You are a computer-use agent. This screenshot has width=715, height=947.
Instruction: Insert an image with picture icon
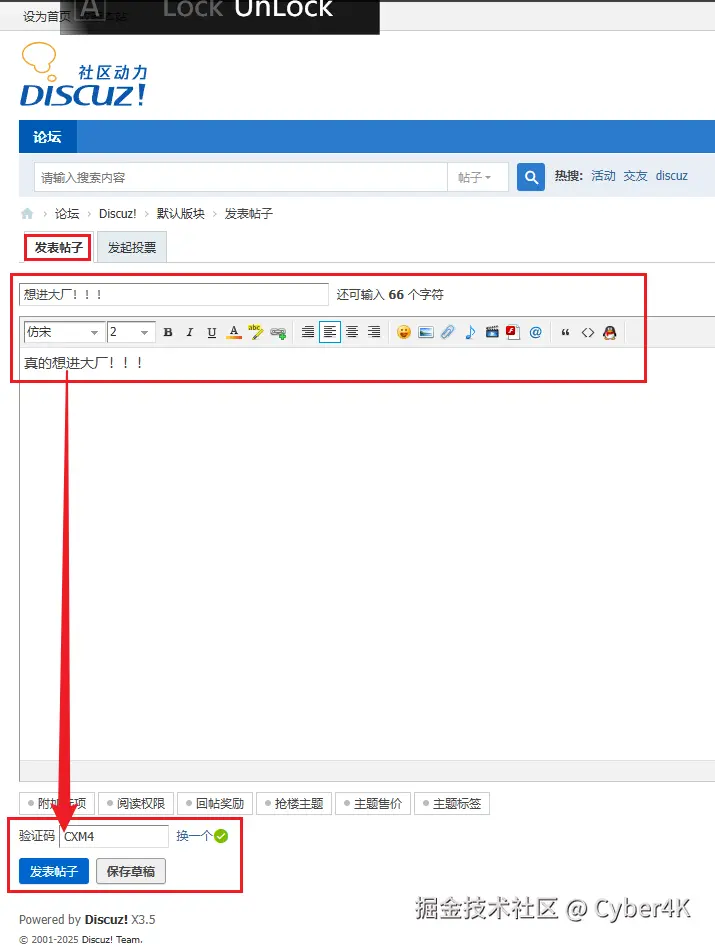426,332
